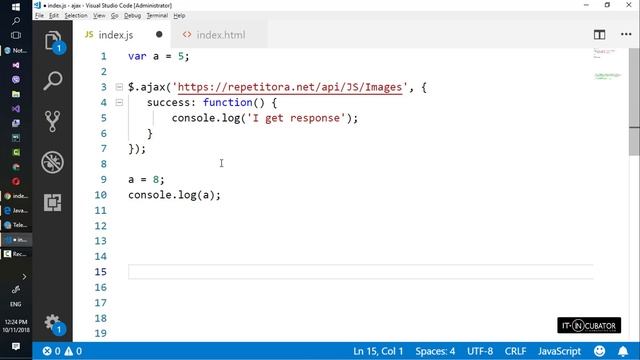This screenshot has width=640, height=360.
Task: Open the Help menu
Action: click(179, 16)
